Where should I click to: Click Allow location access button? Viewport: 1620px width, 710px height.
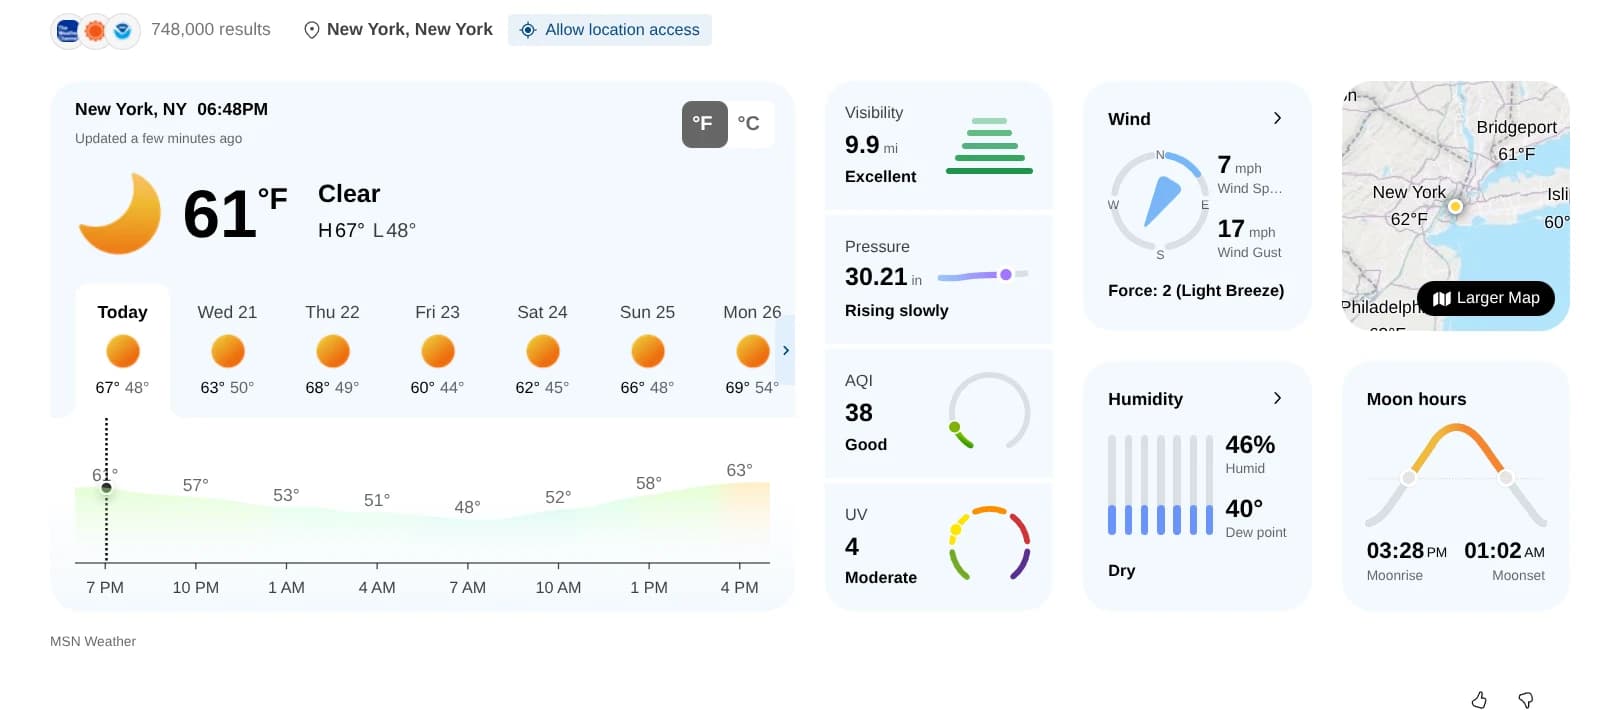(610, 30)
